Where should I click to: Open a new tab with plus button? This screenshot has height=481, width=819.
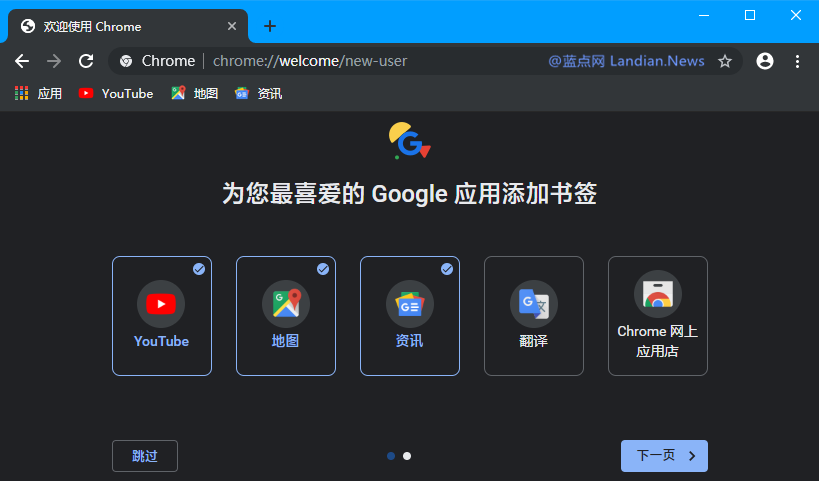(x=269, y=26)
